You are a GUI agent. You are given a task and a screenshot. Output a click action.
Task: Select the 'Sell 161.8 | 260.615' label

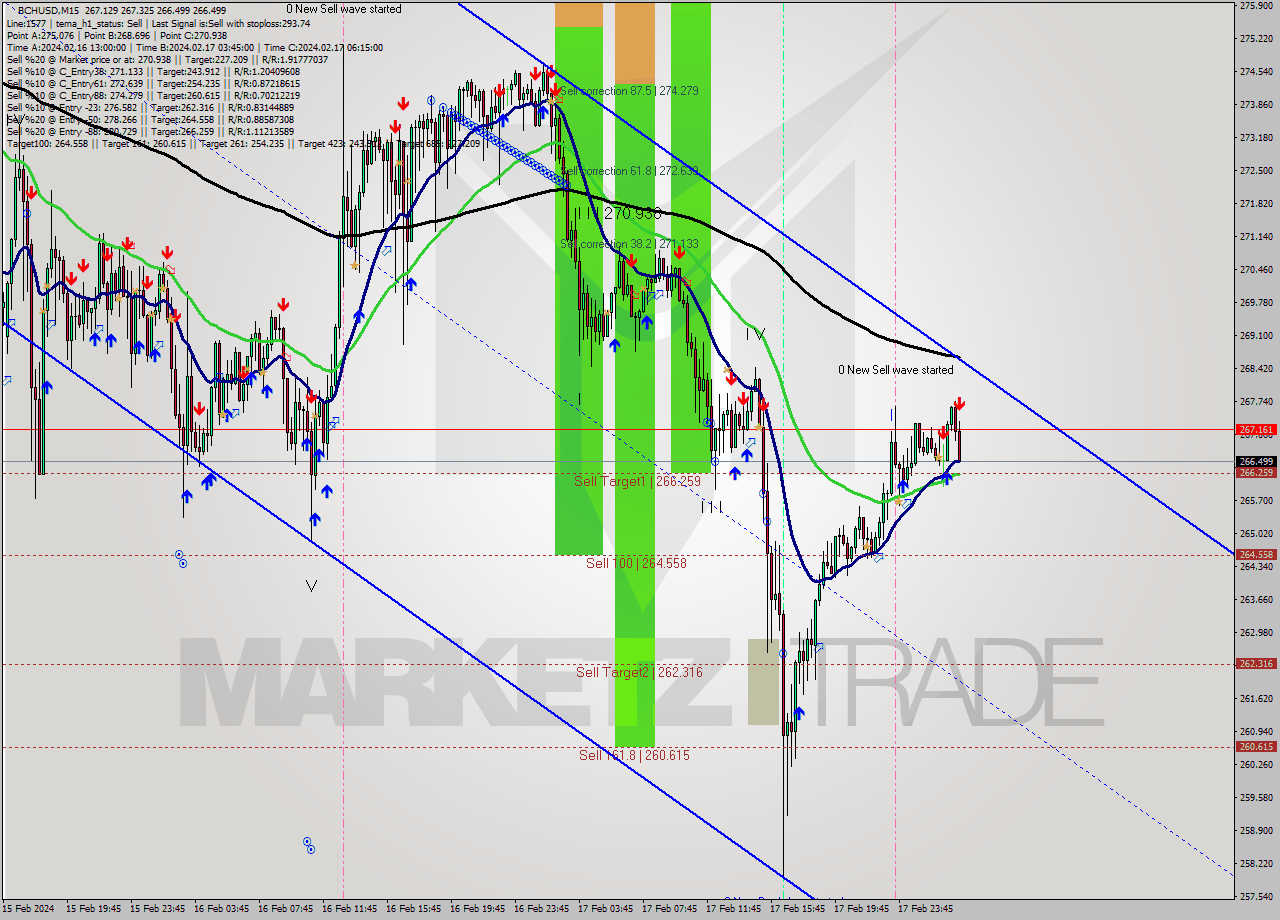pos(635,756)
